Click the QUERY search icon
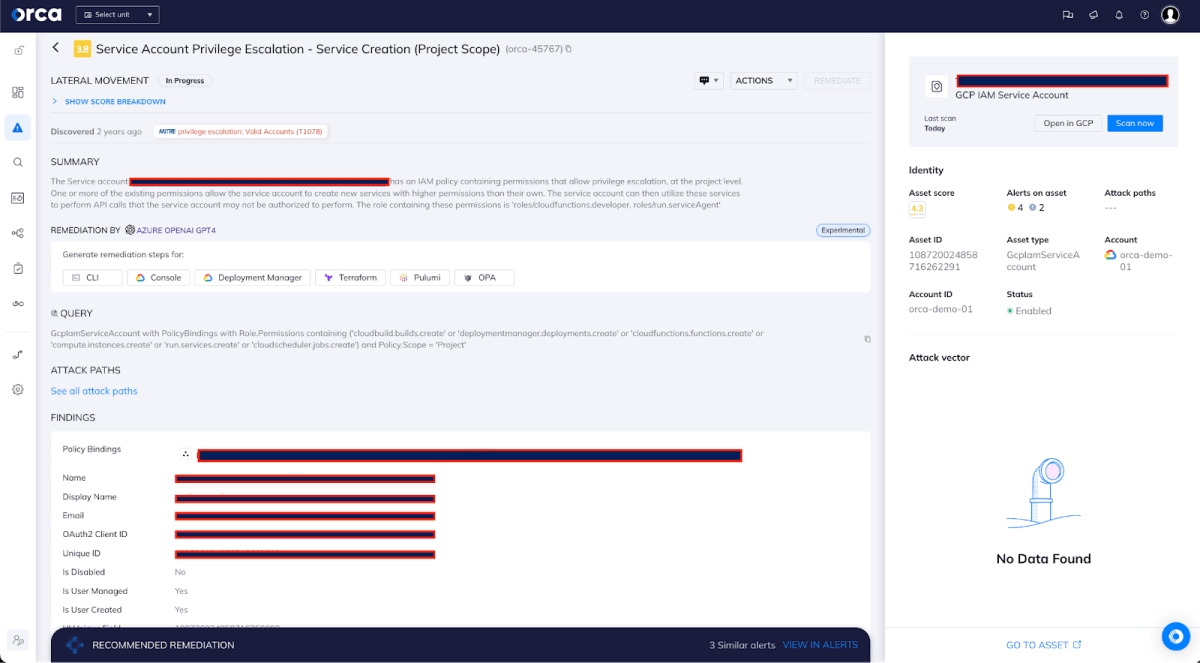 (54, 313)
